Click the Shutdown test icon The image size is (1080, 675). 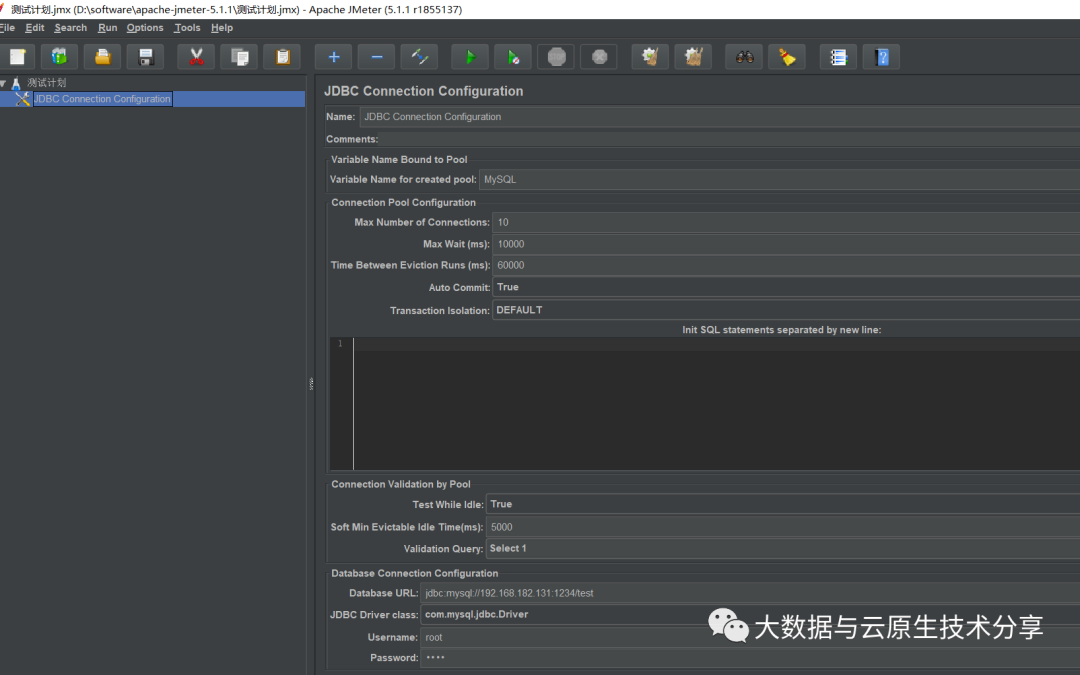pos(599,57)
